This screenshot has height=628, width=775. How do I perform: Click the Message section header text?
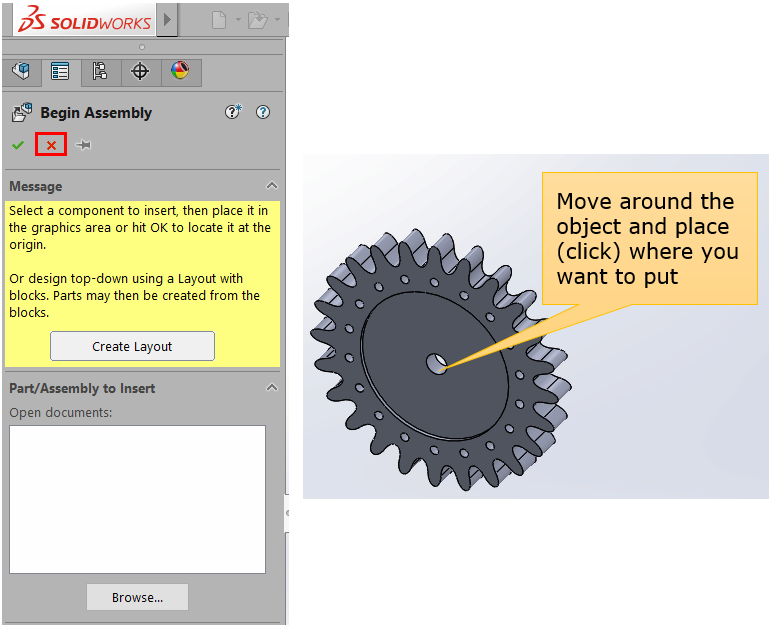(x=36, y=186)
